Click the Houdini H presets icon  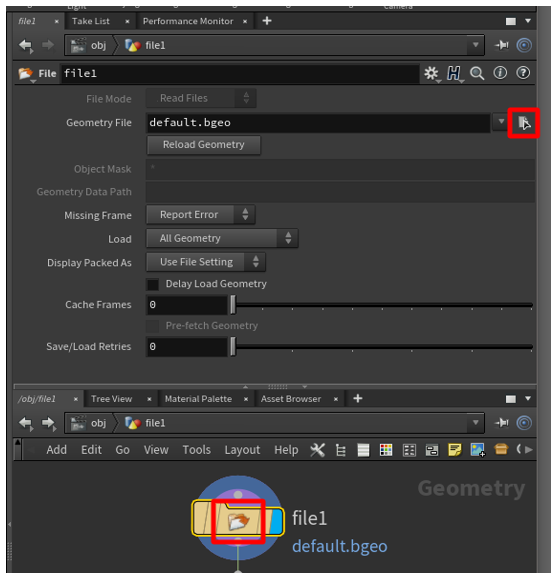point(454,73)
